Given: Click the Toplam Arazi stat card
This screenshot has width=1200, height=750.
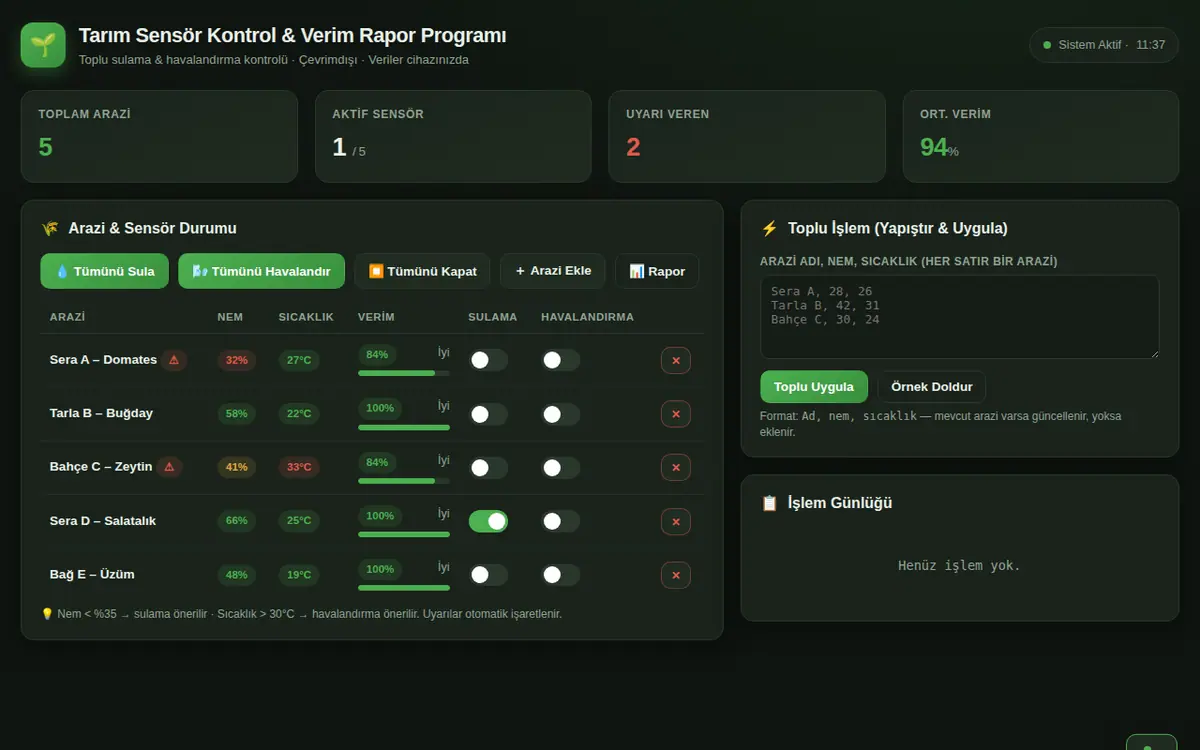Looking at the screenshot, I should coord(159,137).
